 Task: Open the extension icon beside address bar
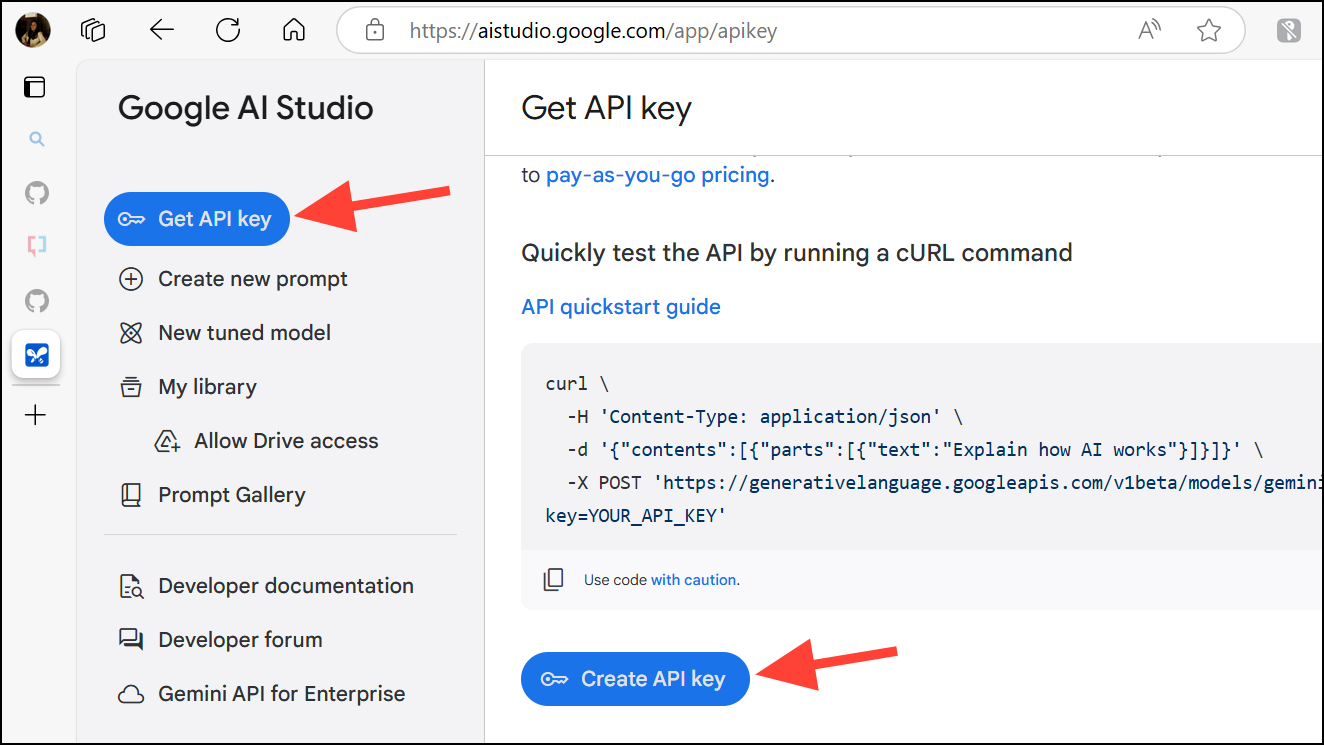click(1289, 31)
